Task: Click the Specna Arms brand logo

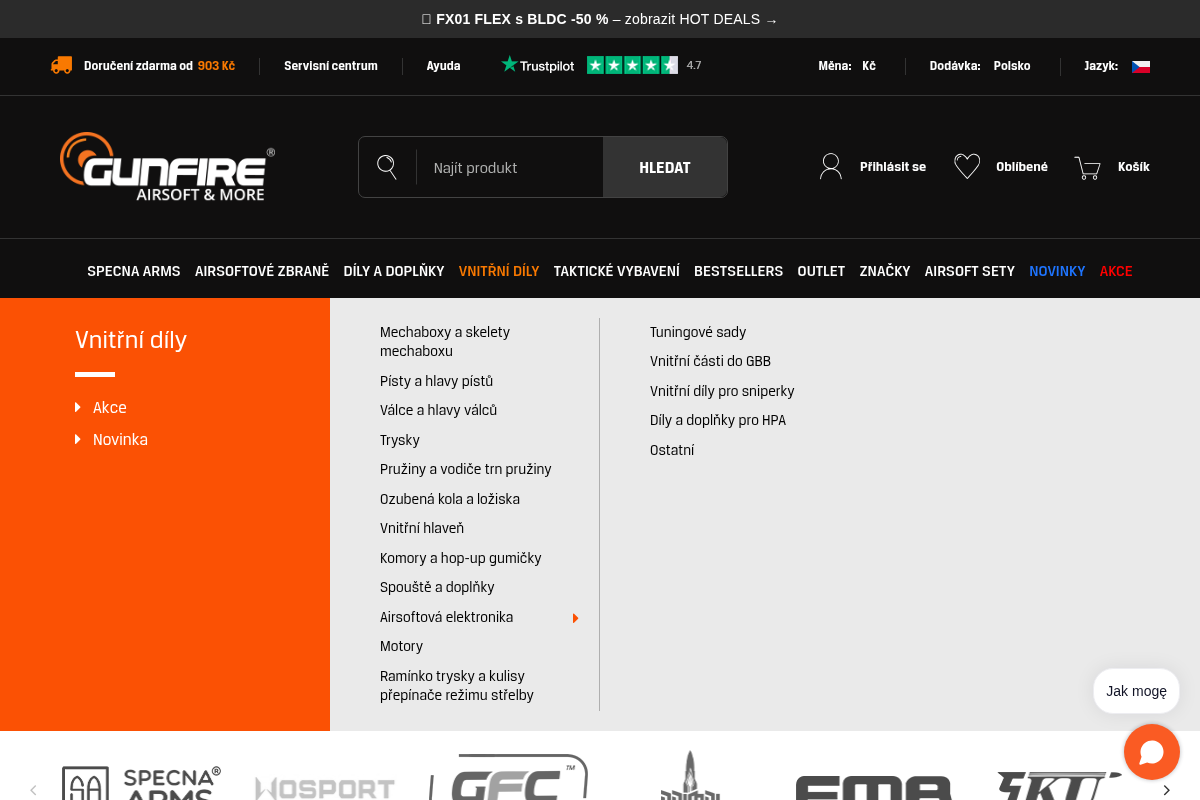Action: click(141, 784)
